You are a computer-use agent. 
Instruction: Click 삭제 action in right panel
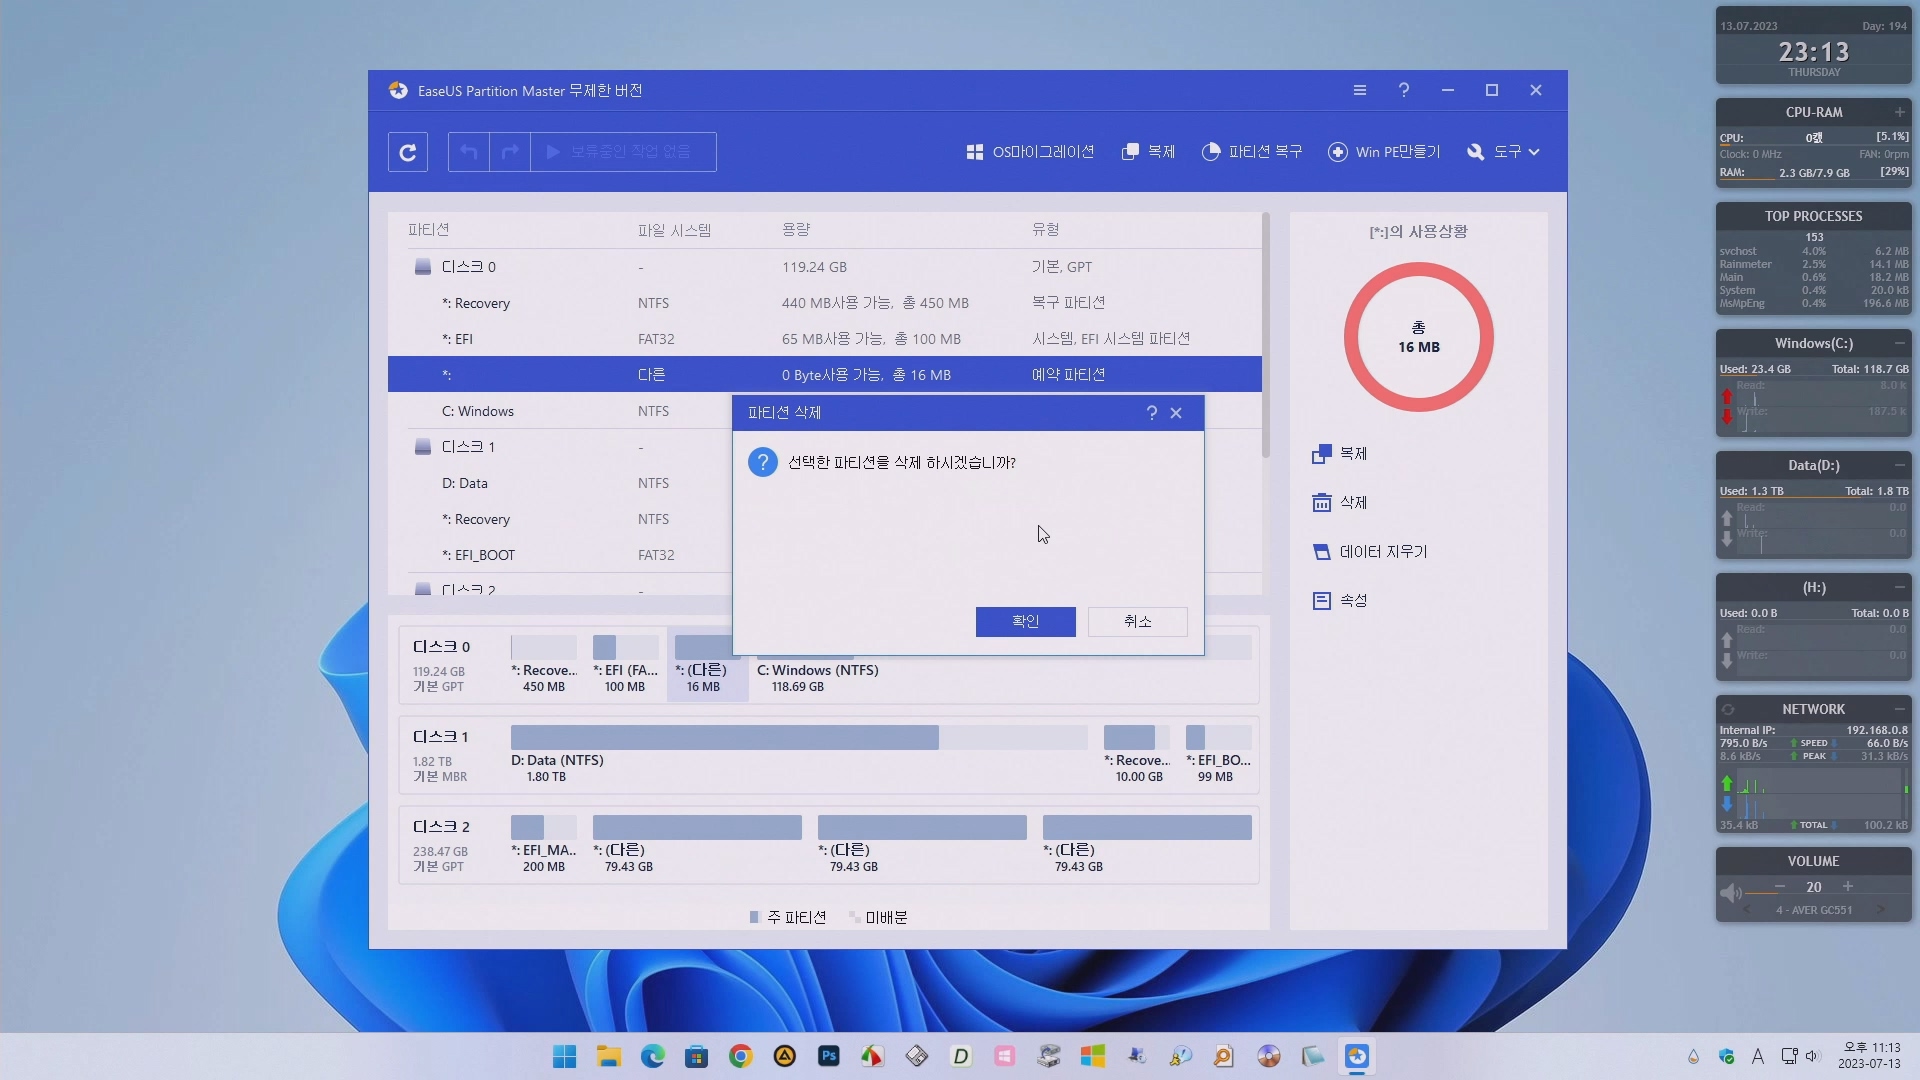1340,503
